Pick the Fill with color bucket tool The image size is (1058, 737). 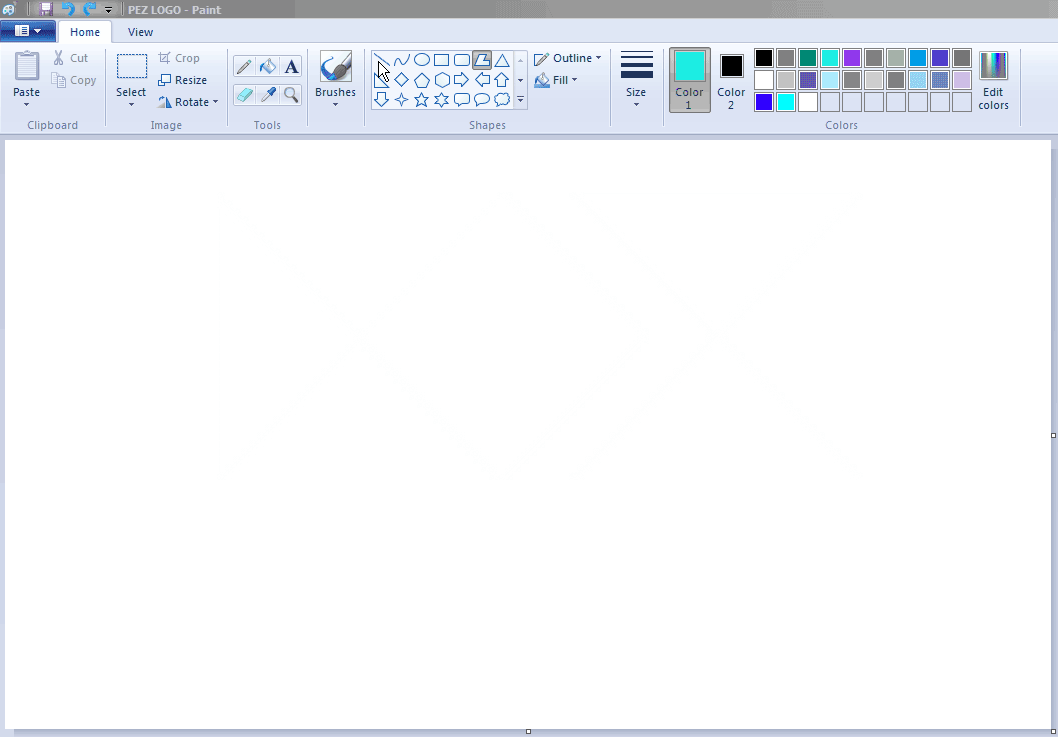(x=268, y=67)
